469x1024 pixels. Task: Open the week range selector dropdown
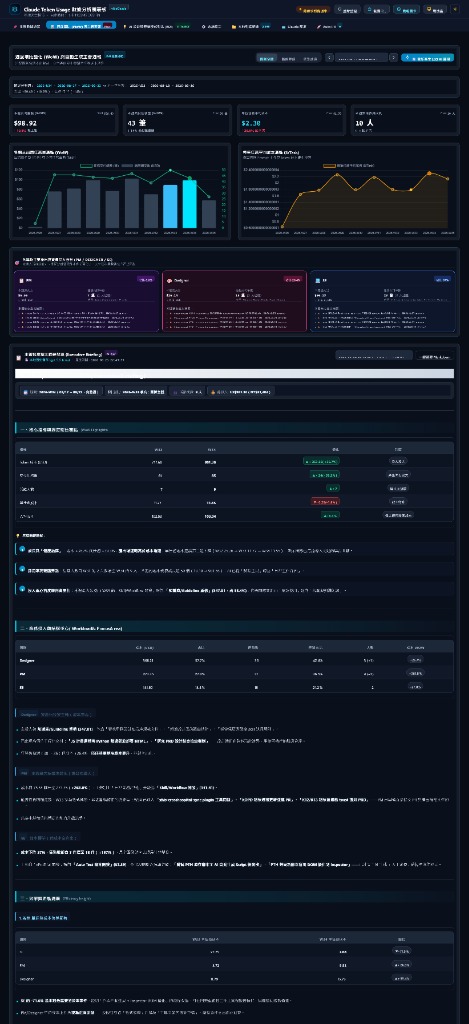click(x=361, y=57)
